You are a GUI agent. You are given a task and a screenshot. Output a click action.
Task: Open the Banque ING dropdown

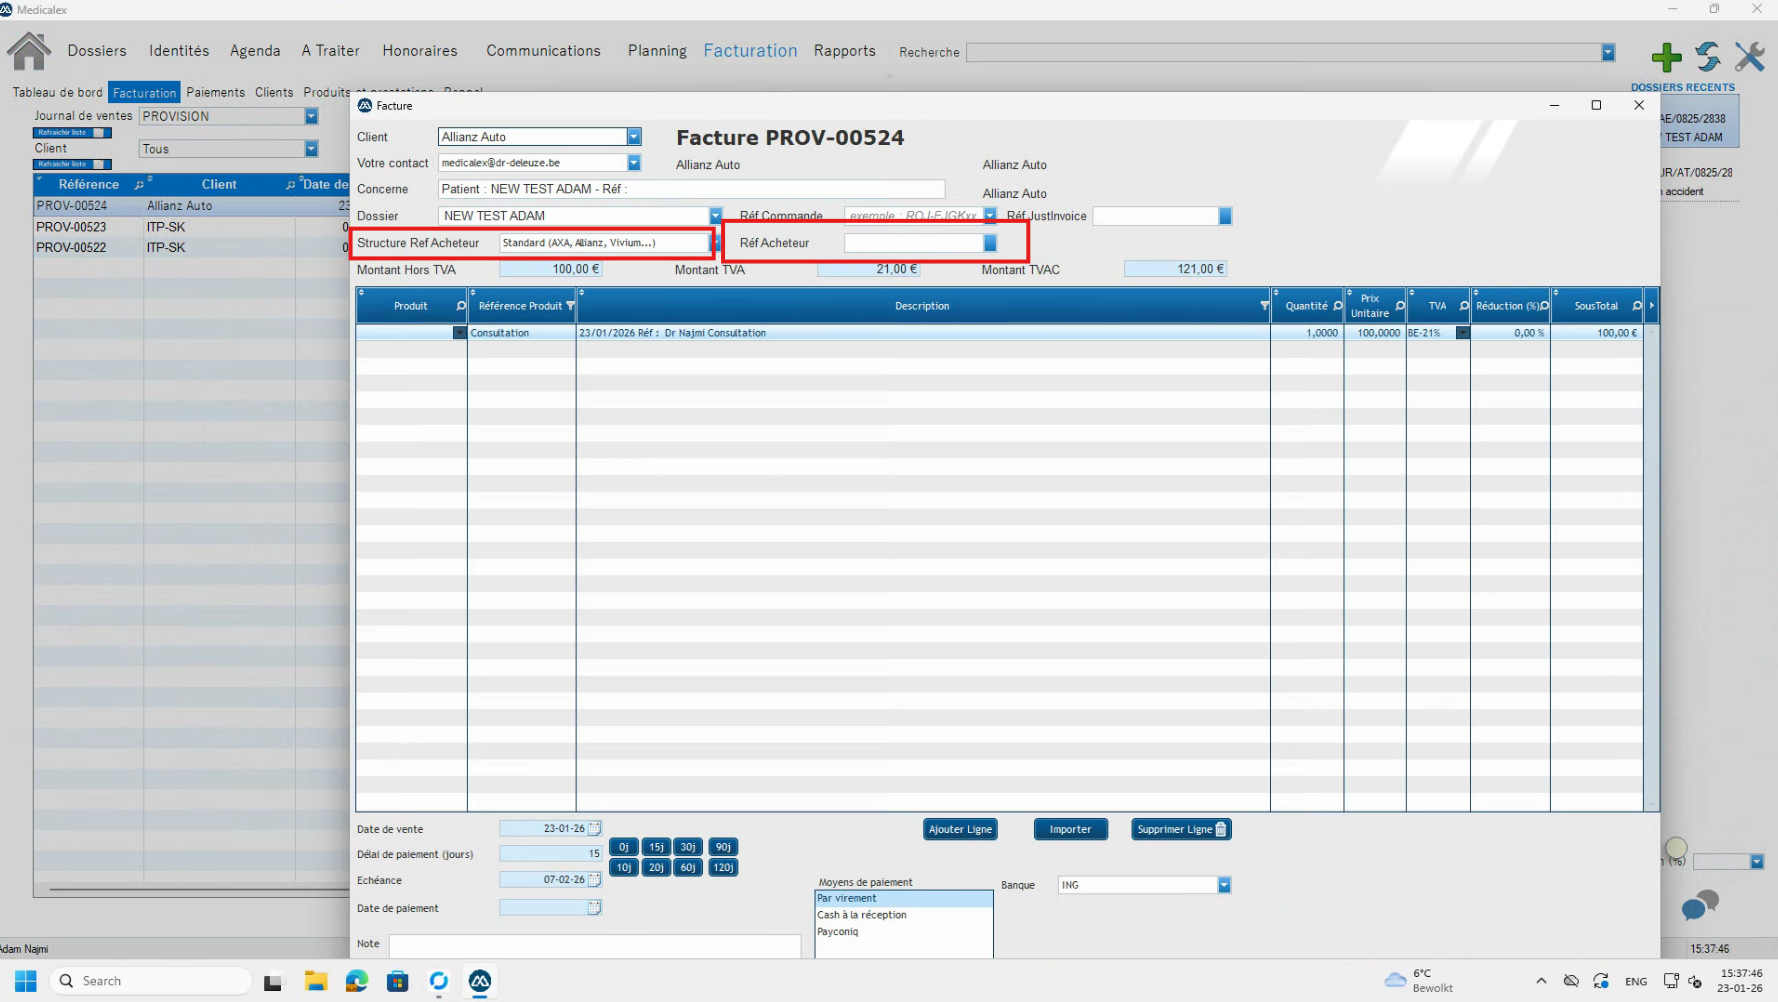click(1224, 885)
